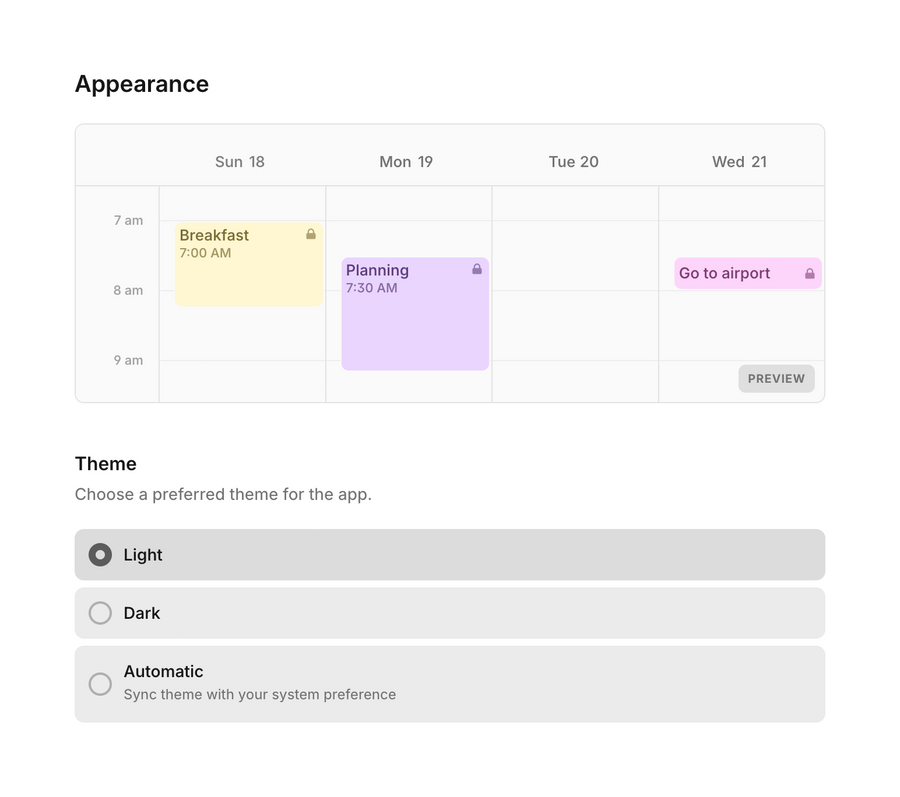The image size is (900, 797).
Task: Click the Appearance section heading
Action: point(141,84)
